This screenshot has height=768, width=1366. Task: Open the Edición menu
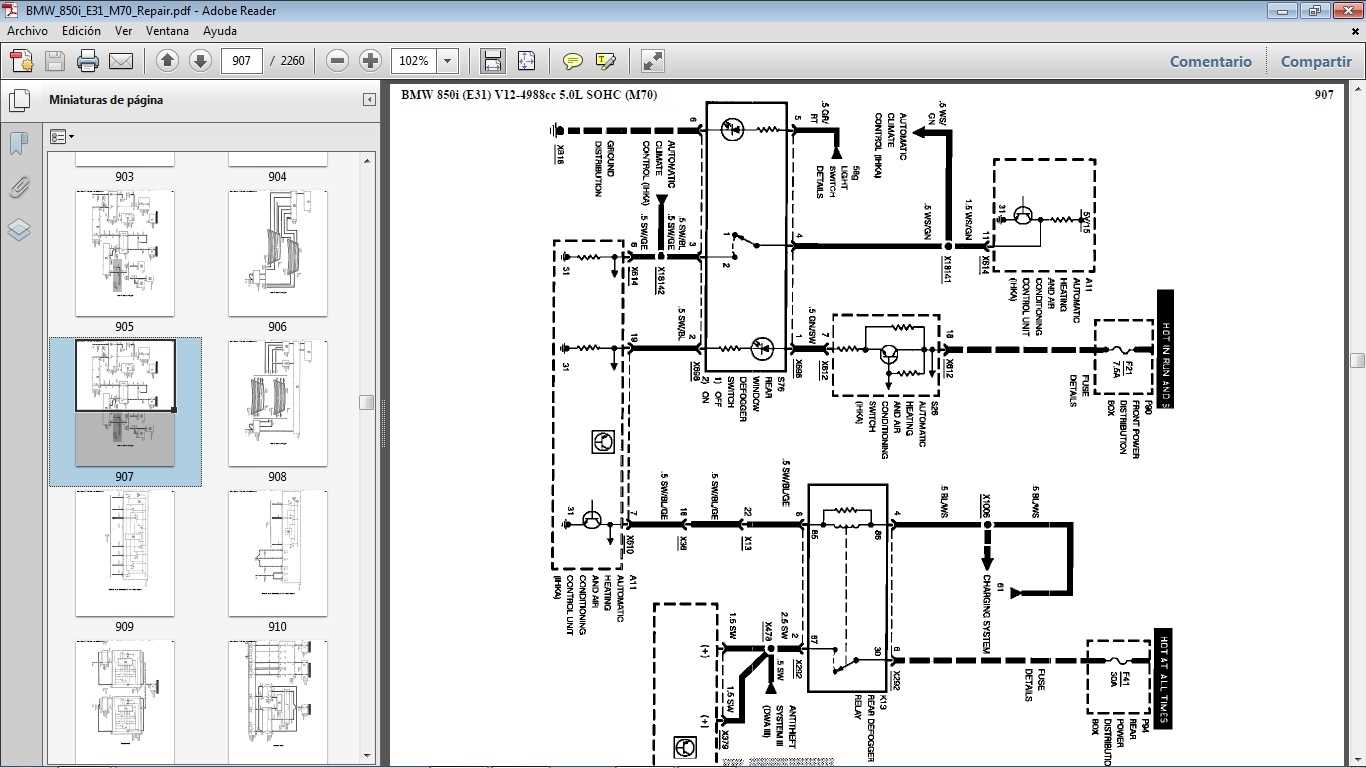[x=81, y=31]
